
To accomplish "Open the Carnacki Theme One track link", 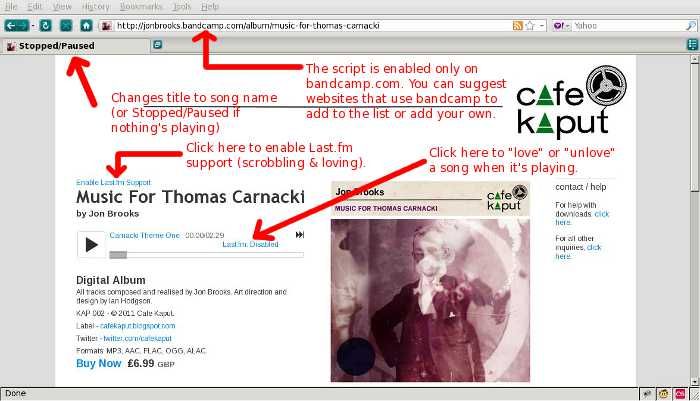I will [145, 235].
